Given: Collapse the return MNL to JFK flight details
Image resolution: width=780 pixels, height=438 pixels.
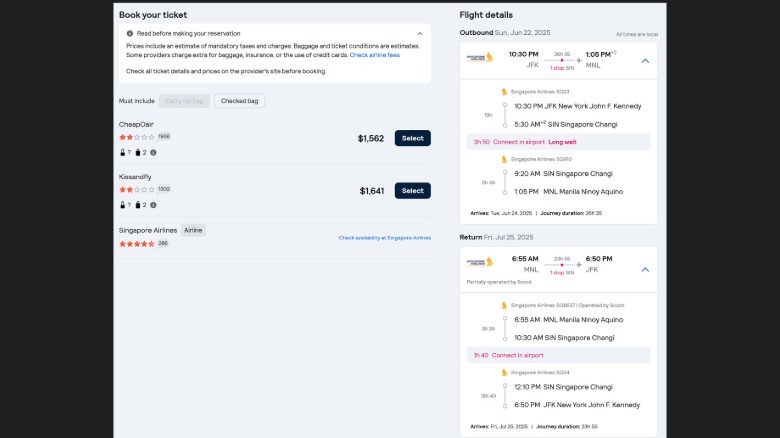Looking at the screenshot, I should (x=645, y=270).
